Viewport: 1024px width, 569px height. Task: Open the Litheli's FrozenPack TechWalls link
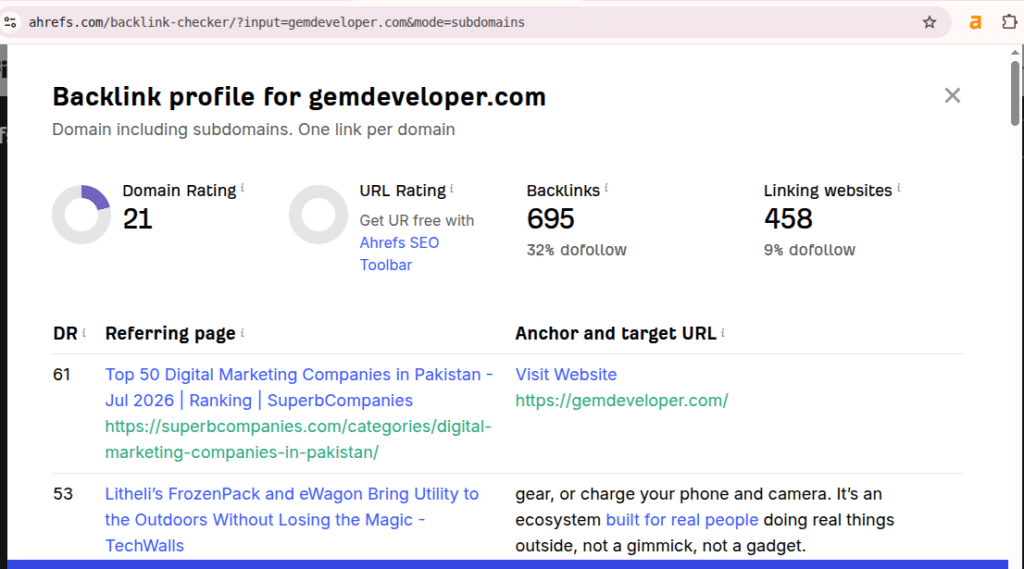[x=292, y=520]
